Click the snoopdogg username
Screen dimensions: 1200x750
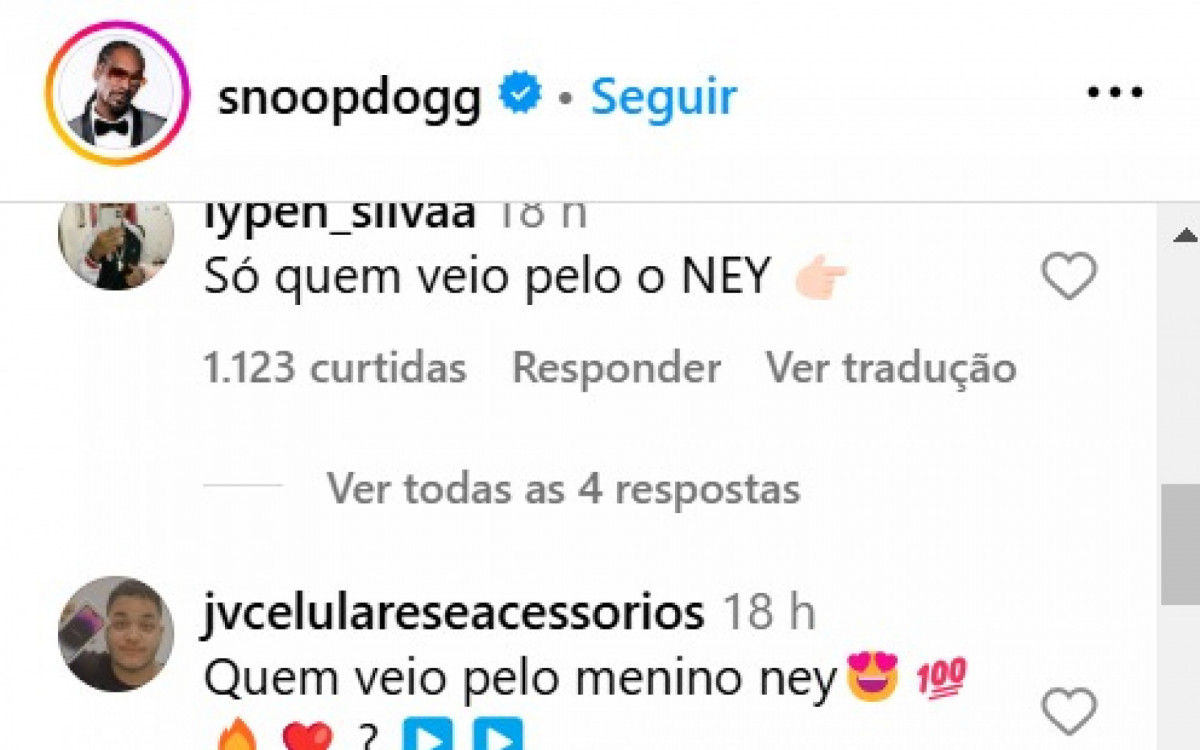click(x=350, y=96)
